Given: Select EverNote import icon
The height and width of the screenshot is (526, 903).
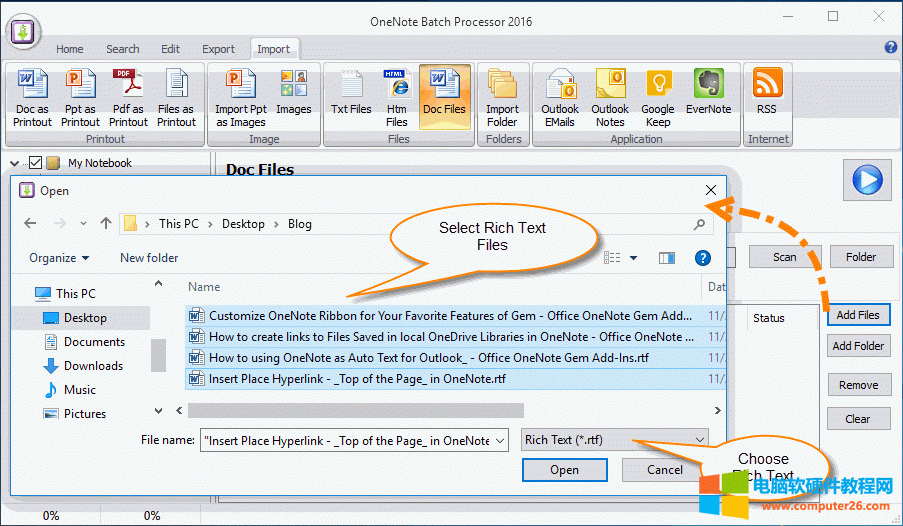Looking at the screenshot, I should click(708, 92).
